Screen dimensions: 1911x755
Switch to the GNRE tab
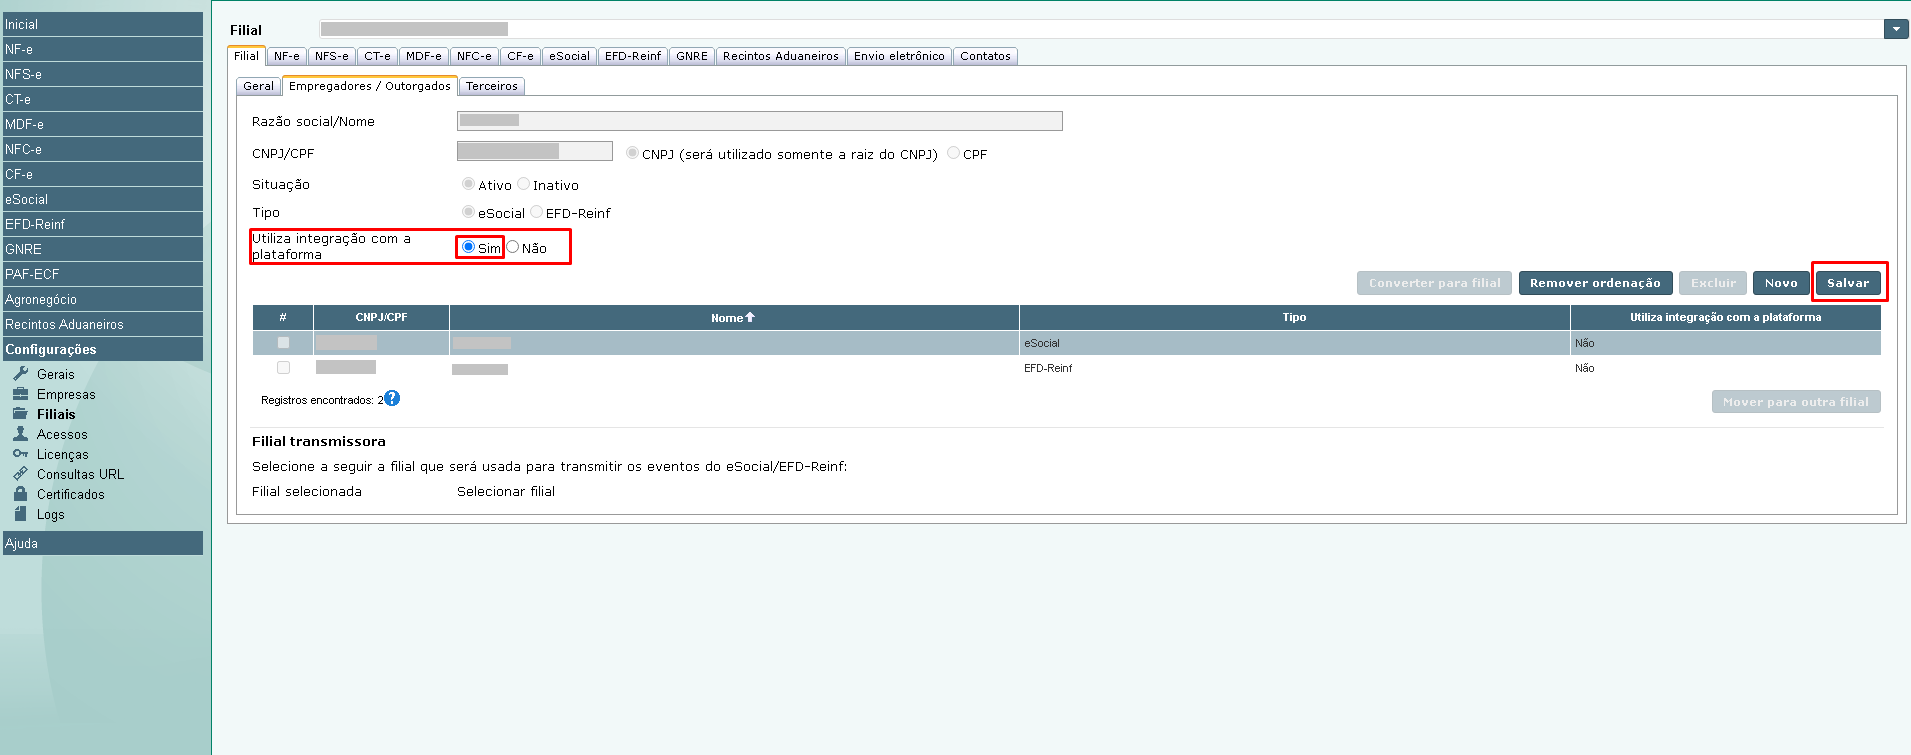692,56
